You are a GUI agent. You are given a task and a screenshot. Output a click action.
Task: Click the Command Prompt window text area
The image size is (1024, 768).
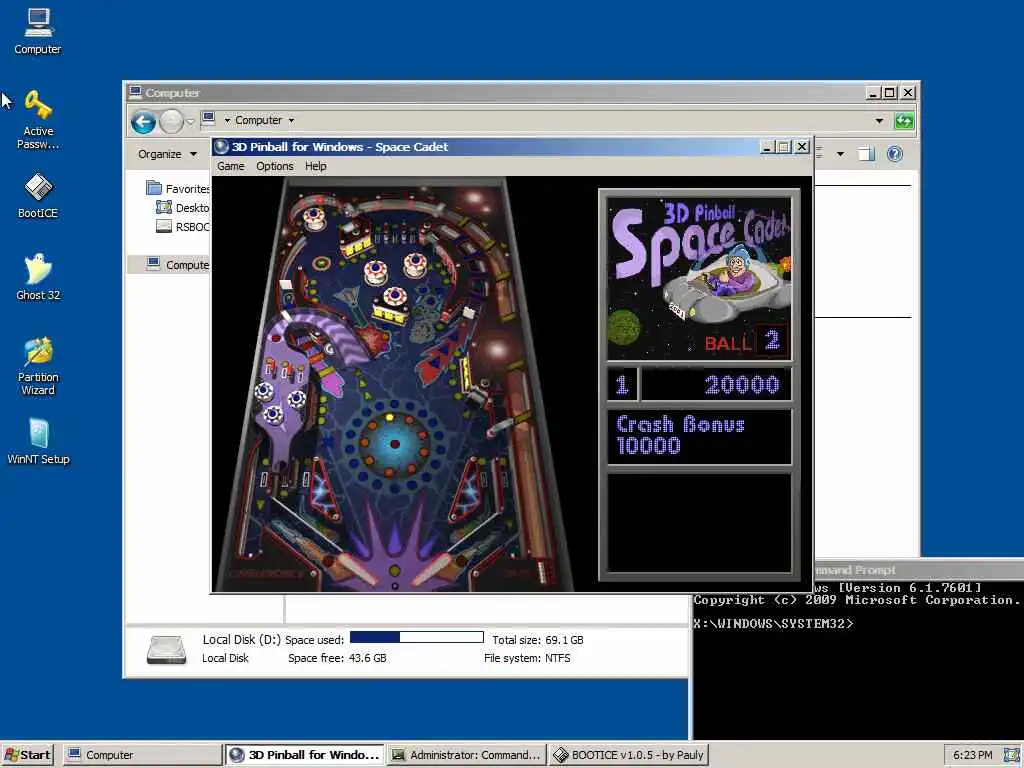coord(857,660)
